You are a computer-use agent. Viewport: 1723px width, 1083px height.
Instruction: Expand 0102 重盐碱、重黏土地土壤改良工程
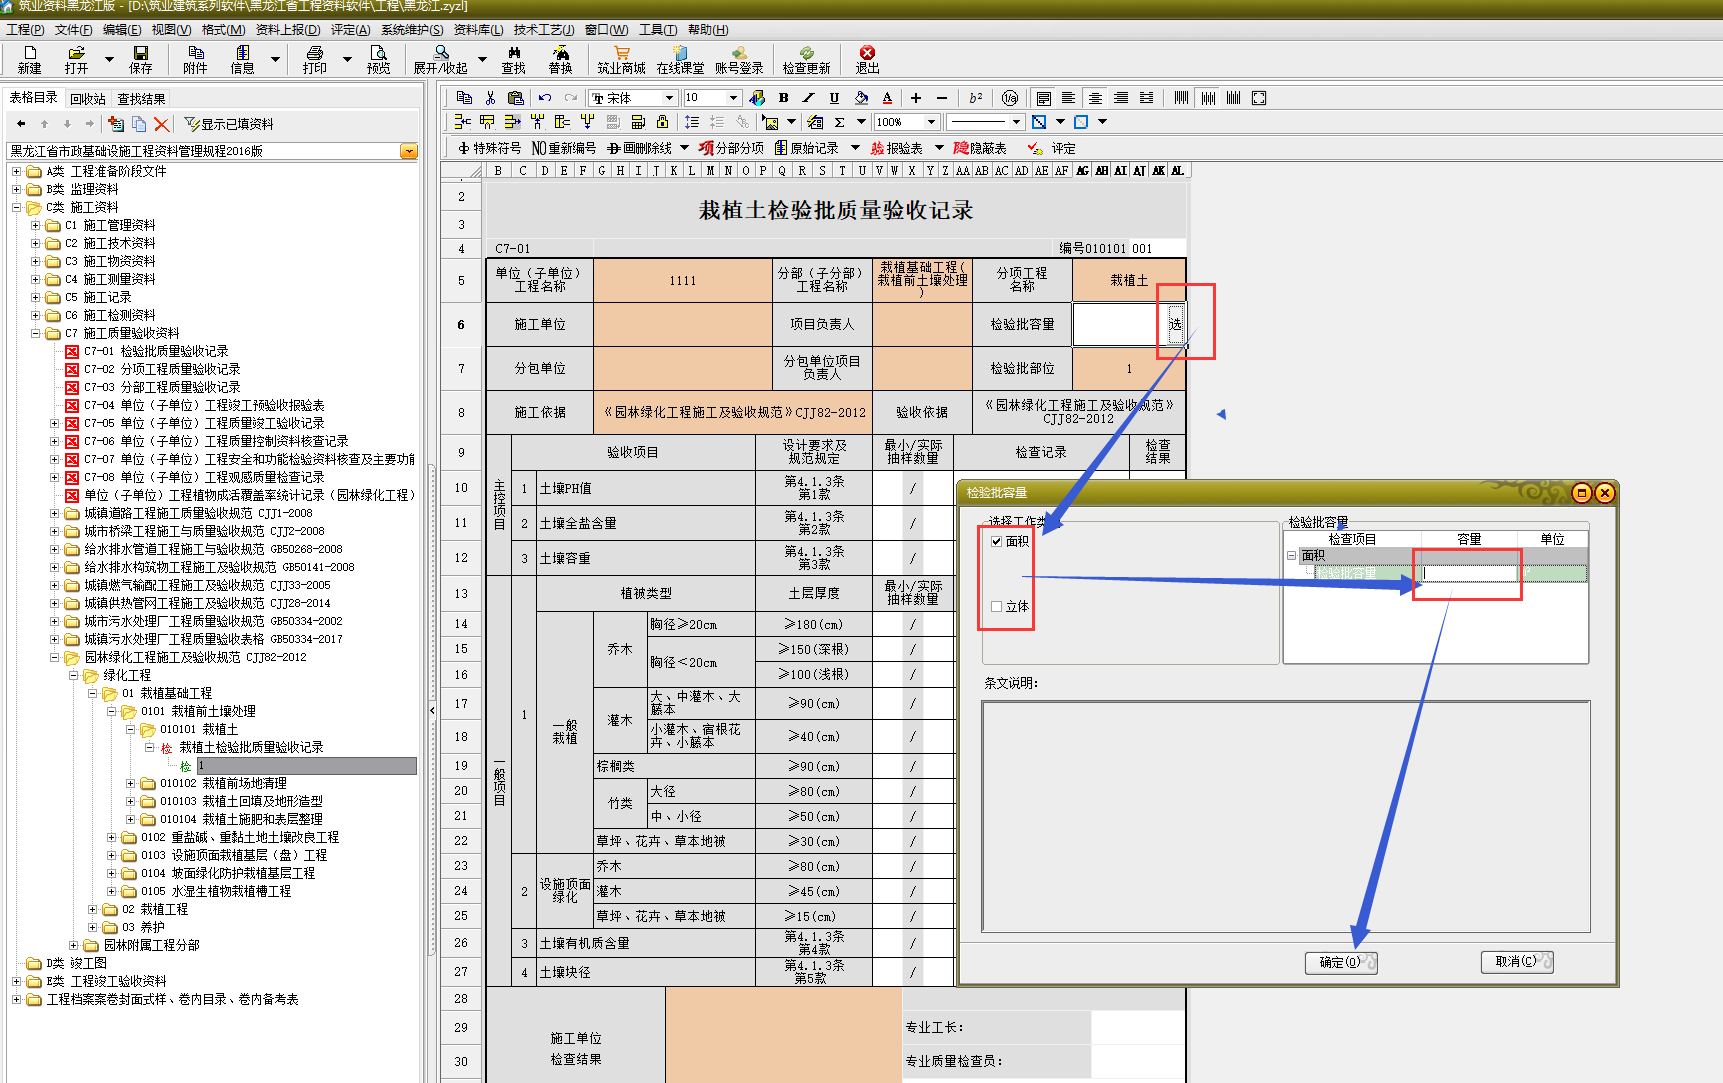click(x=111, y=837)
